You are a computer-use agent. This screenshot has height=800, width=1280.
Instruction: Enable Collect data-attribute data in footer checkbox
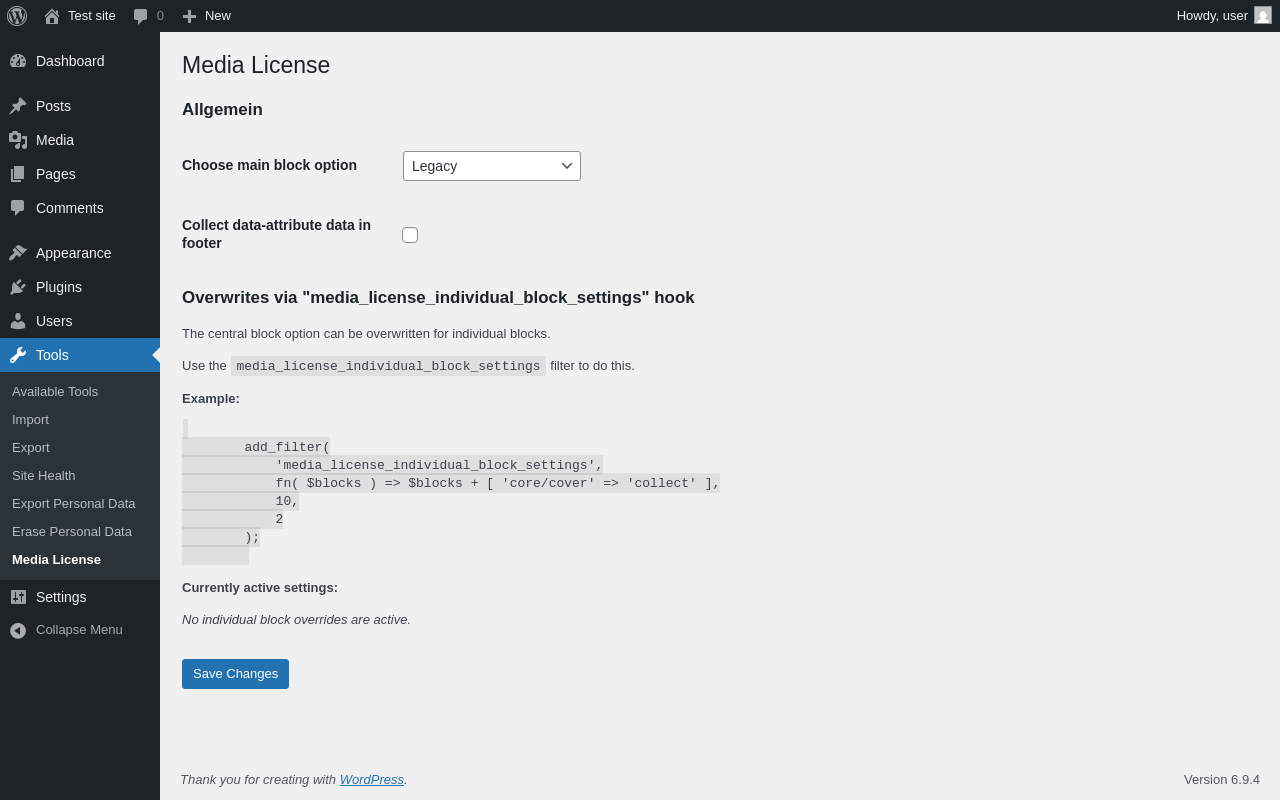[410, 235]
